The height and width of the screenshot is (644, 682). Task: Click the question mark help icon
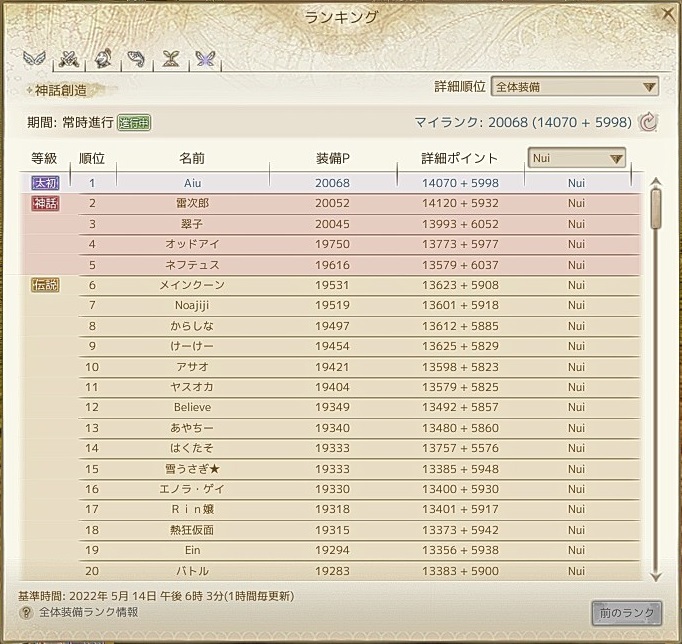25,612
